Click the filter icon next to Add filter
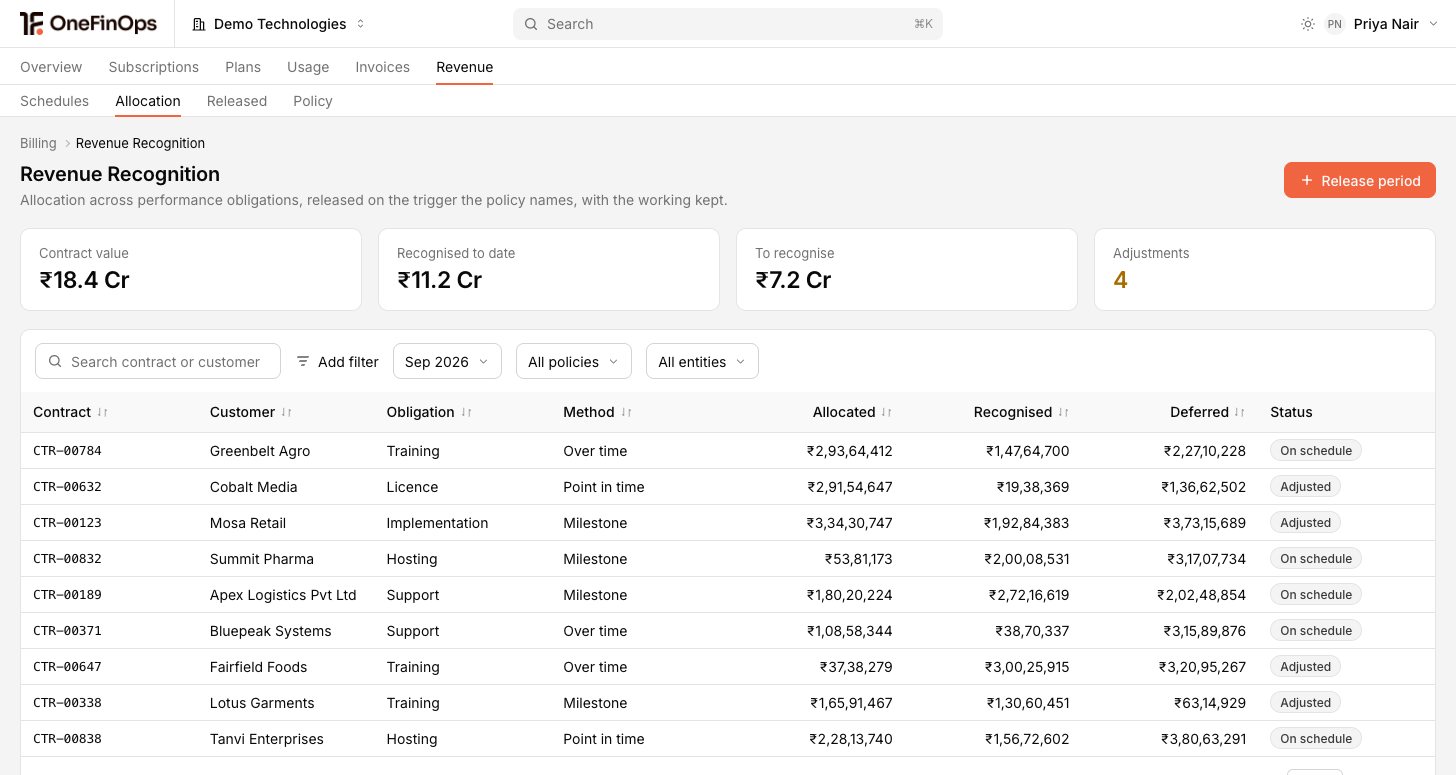The image size is (1456, 775). click(x=303, y=362)
